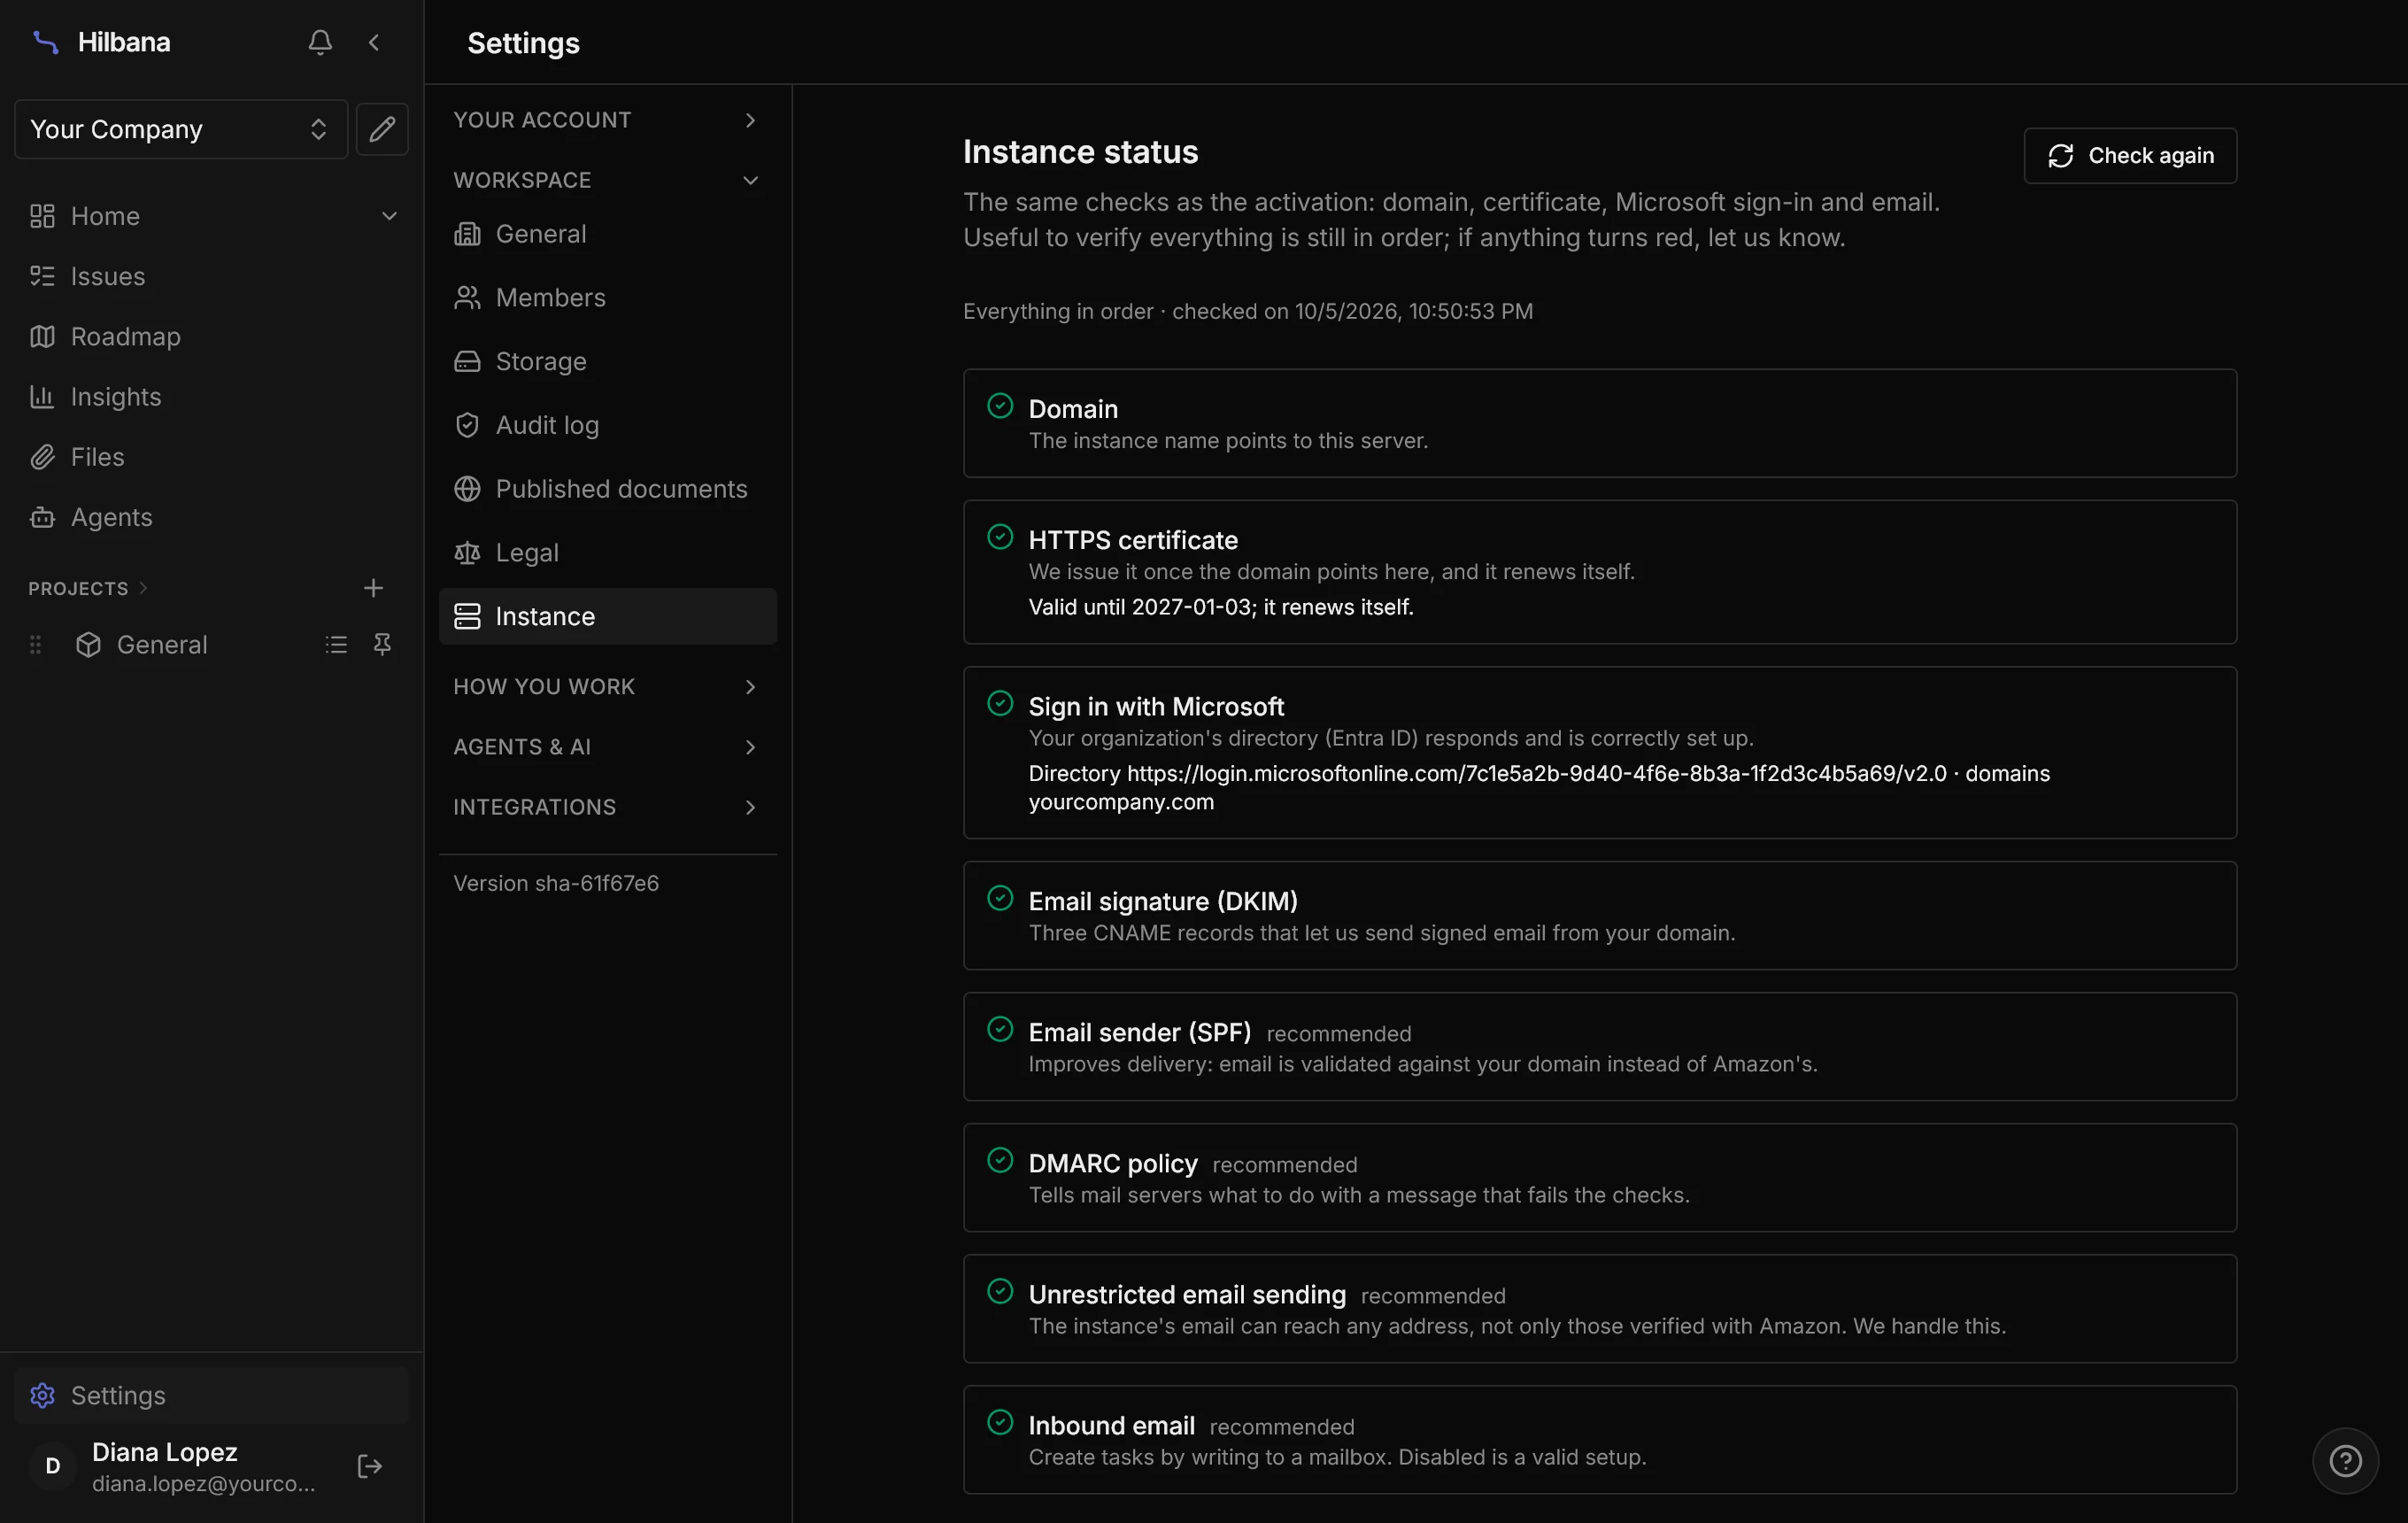This screenshot has width=2408, height=1523.
Task: Open the General project
Action: (162, 645)
